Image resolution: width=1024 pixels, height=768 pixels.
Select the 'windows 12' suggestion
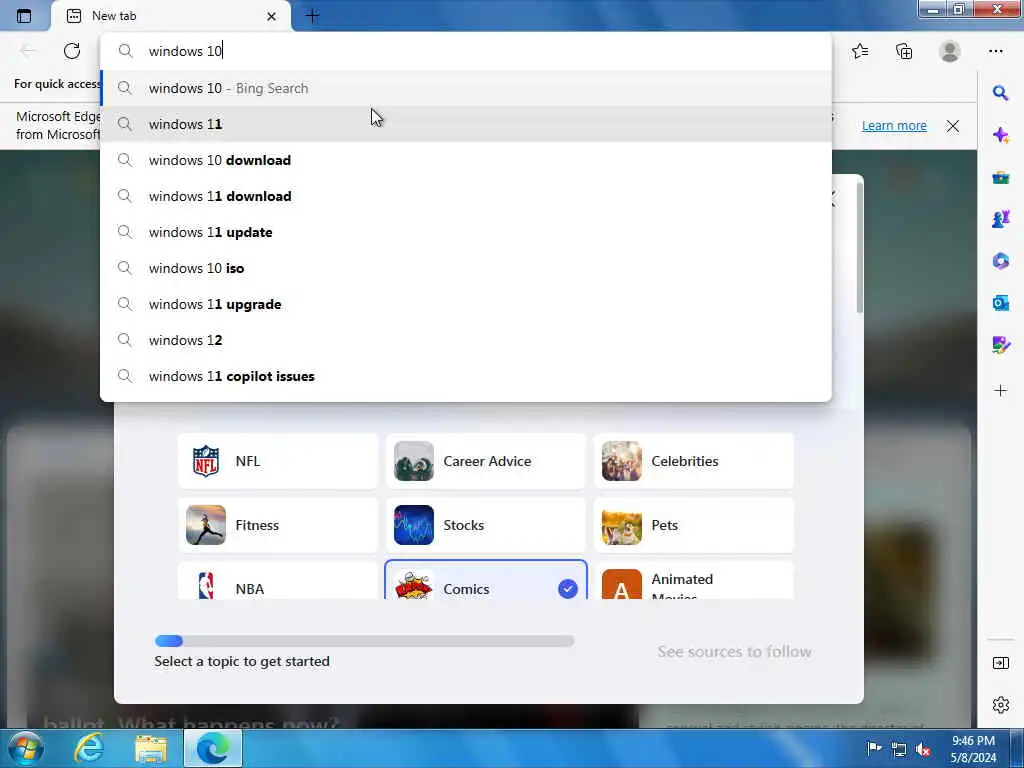tap(466, 340)
